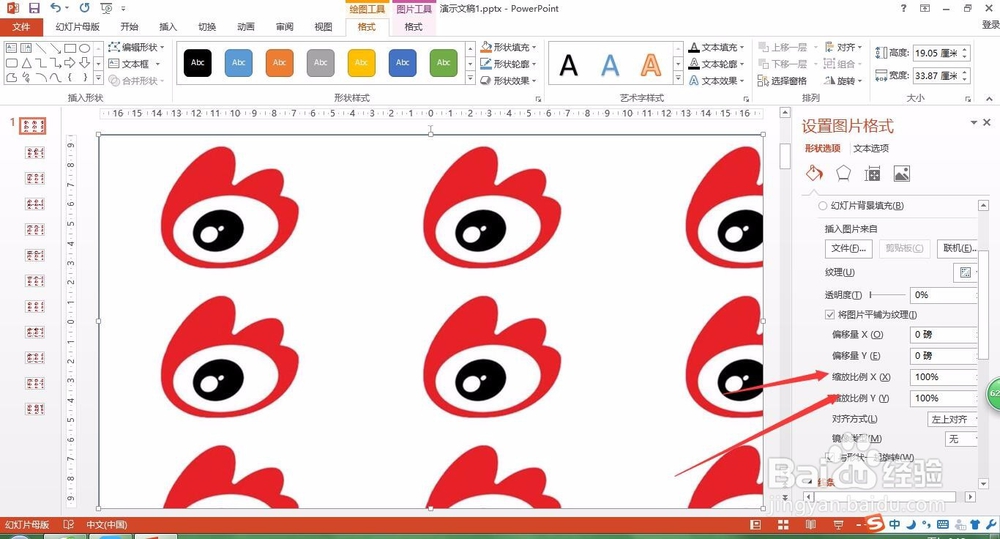The width and height of the screenshot is (1000, 539).
Task: Click the 文件(F)... button
Action: tap(849, 248)
